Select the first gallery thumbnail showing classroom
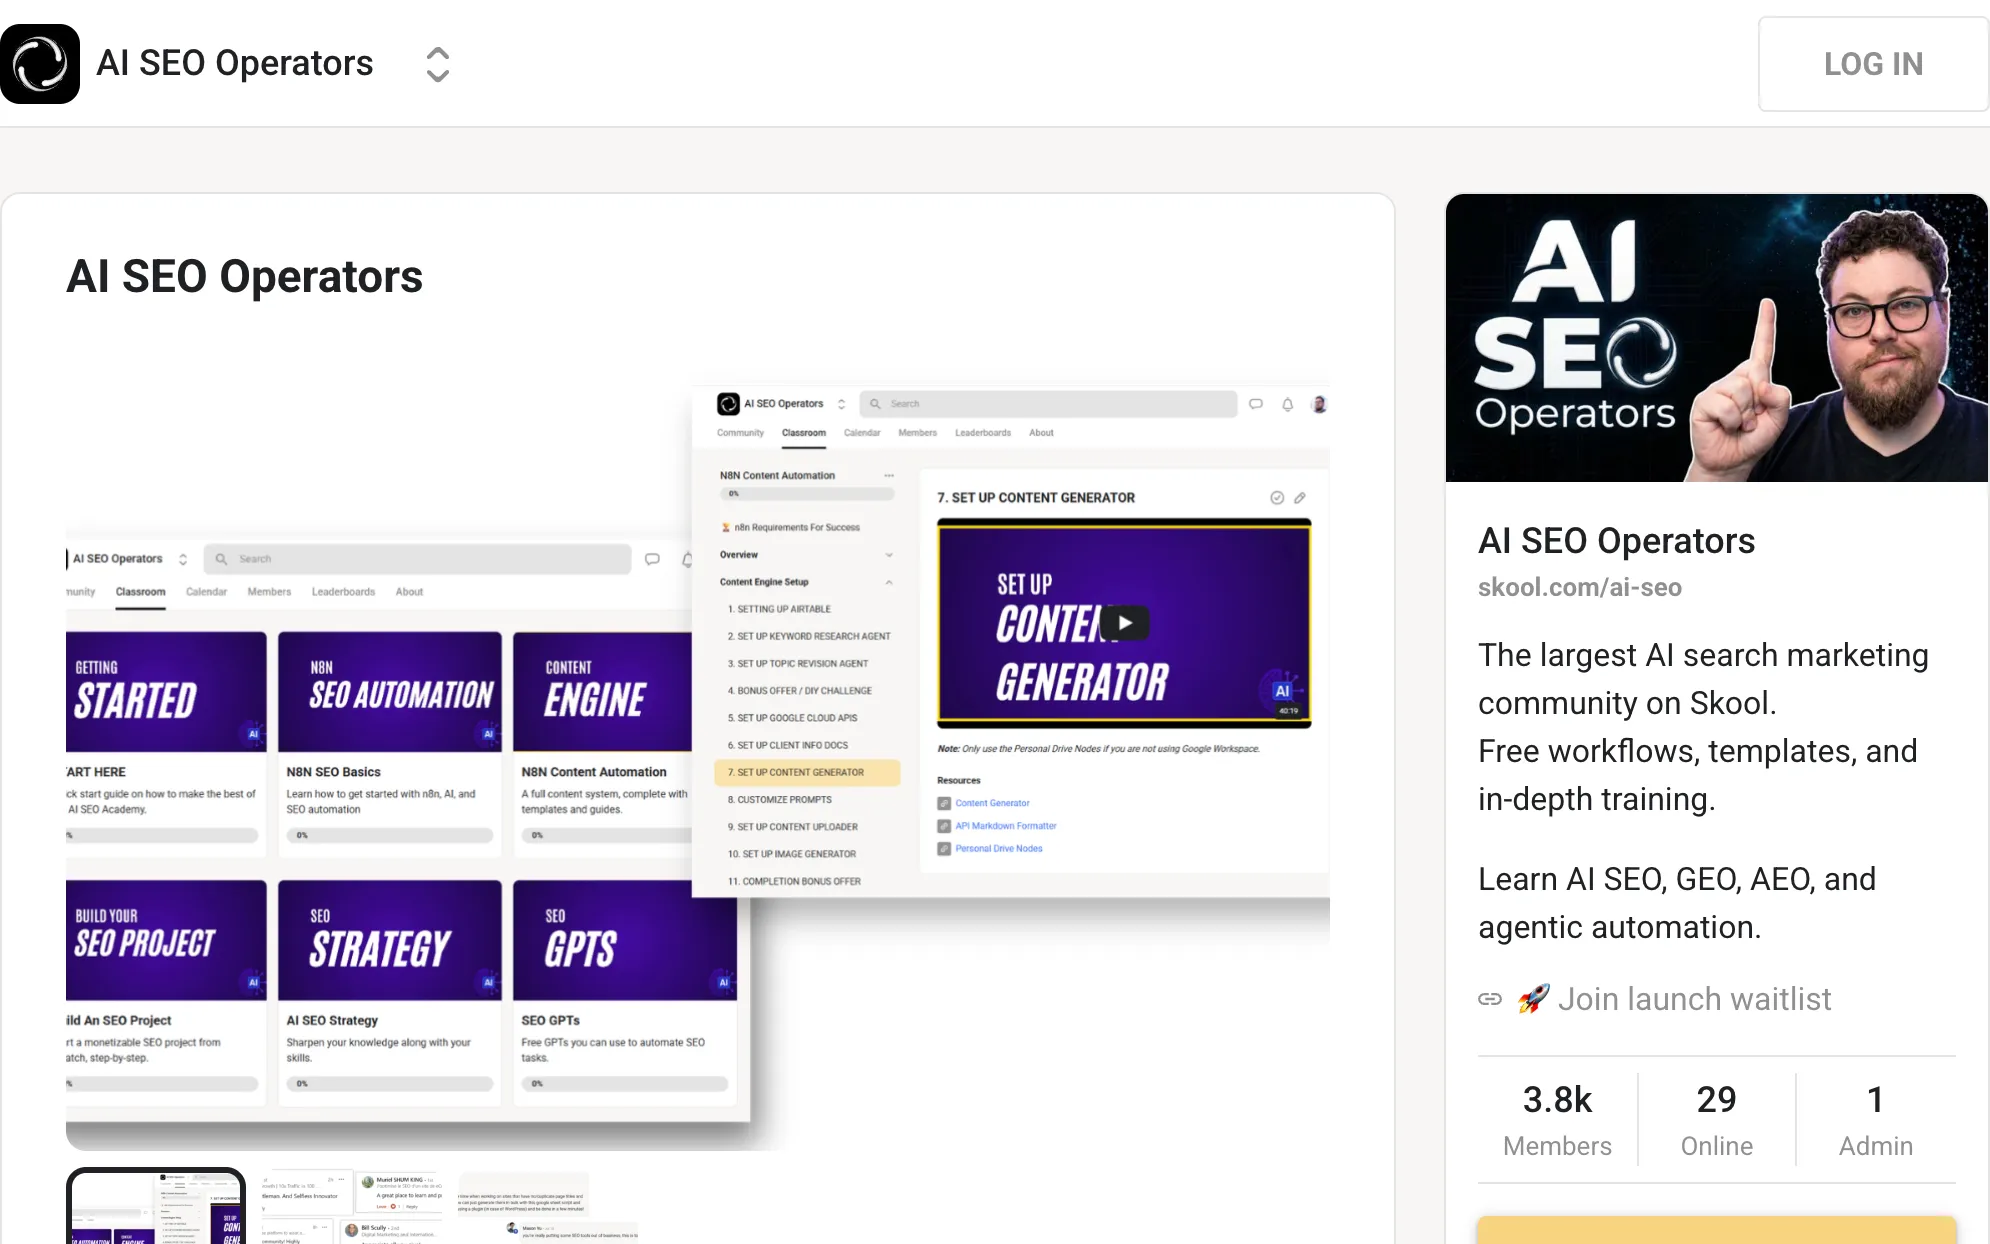The width and height of the screenshot is (1990, 1244). pyautogui.click(x=156, y=1206)
